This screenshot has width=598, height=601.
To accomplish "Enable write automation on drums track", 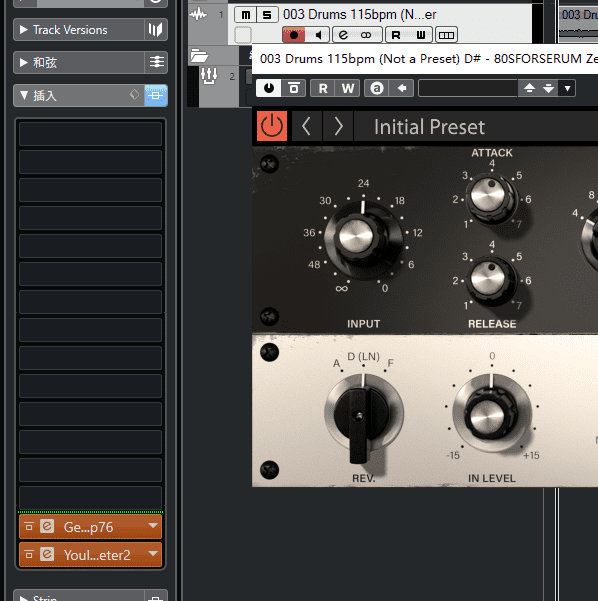I will click(x=421, y=35).
